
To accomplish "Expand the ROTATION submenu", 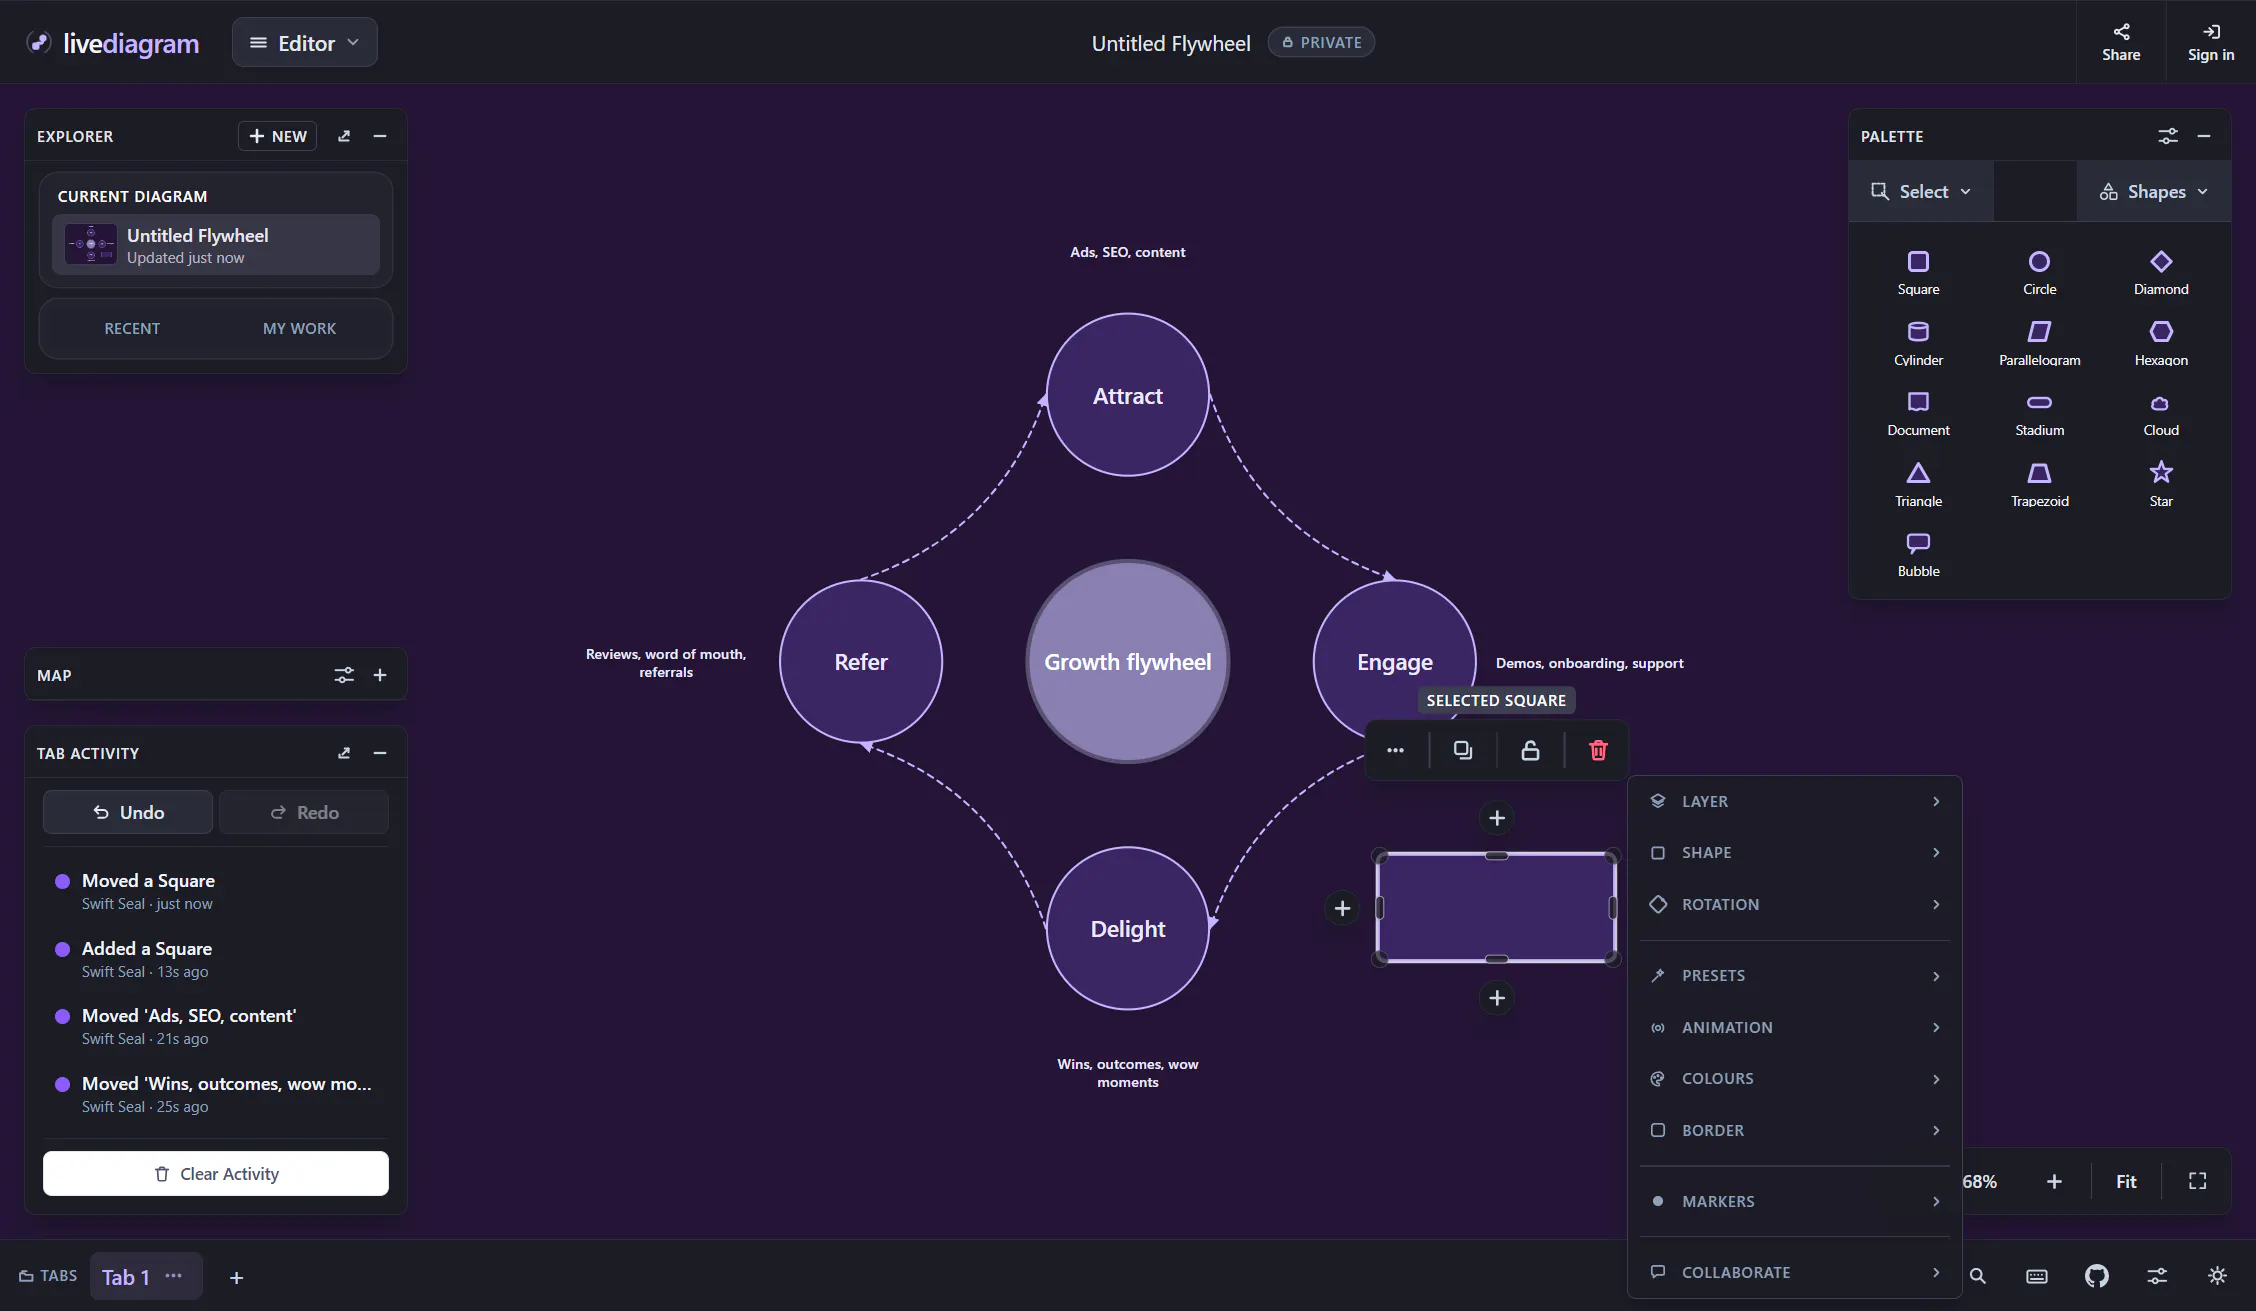I will coord(1795,904).
